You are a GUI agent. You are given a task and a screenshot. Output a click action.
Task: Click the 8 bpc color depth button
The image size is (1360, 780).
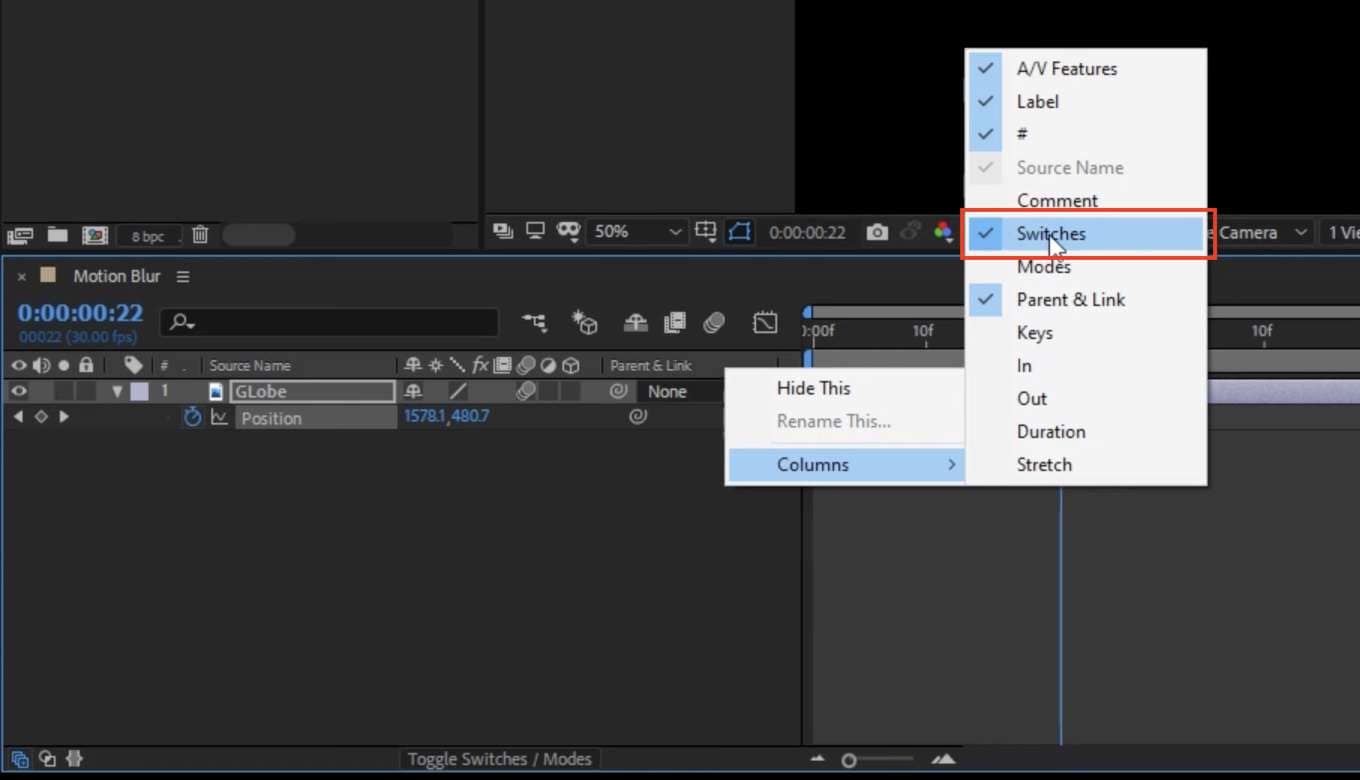(x=148, y=236)
